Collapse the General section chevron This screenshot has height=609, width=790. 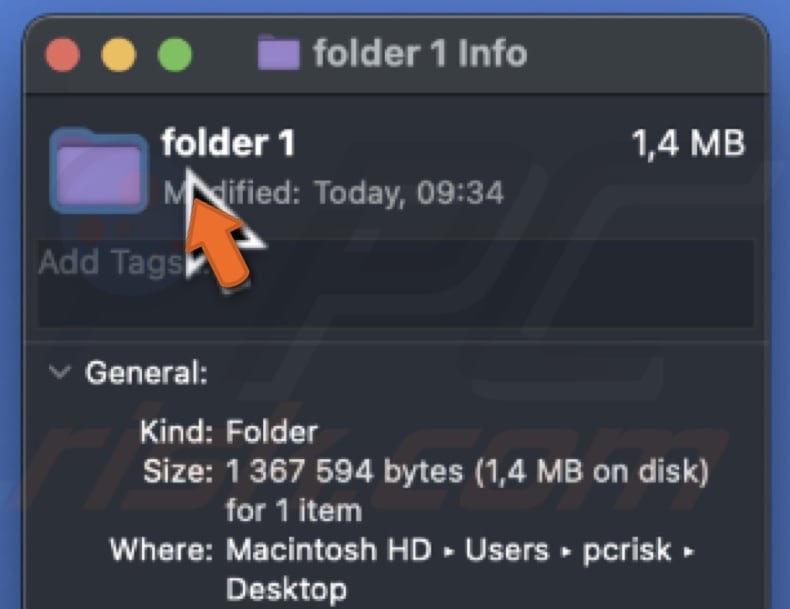(x=60, y=373)
